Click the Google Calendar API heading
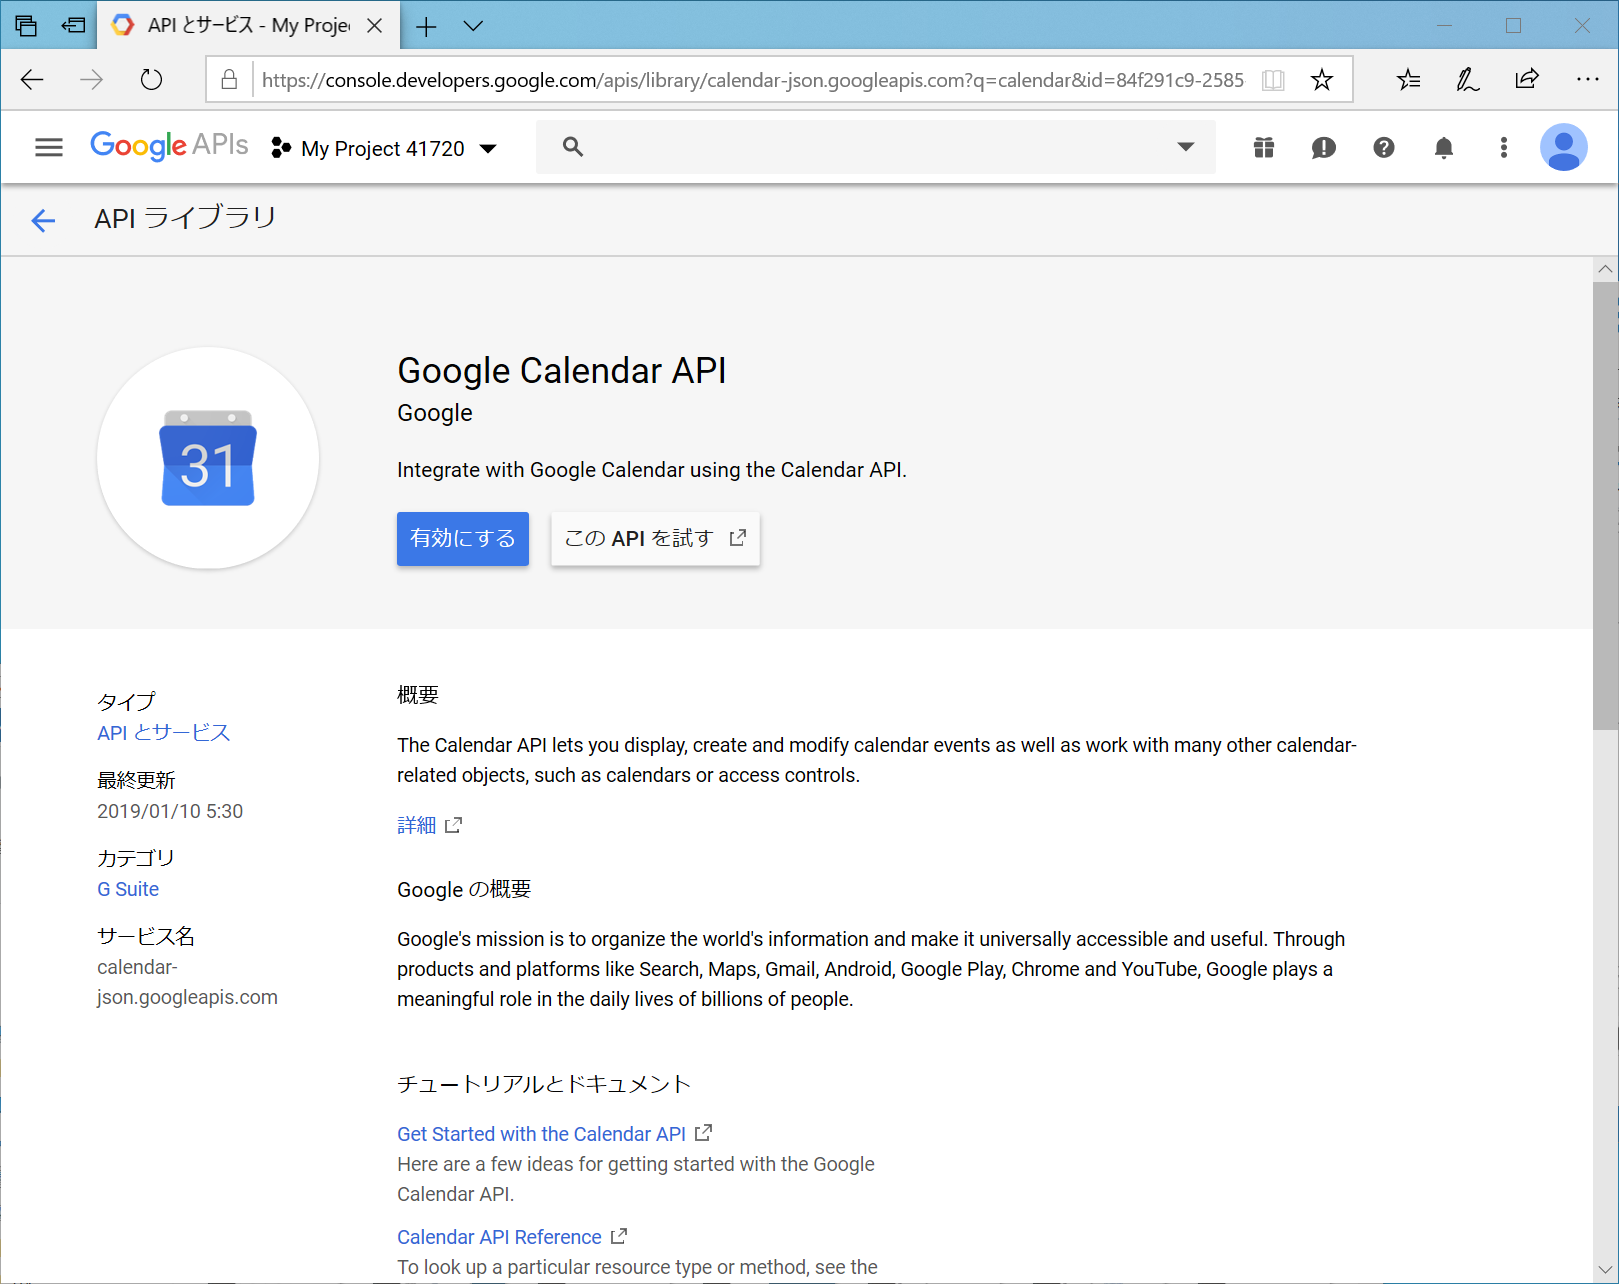The height and width of the screenshot is (1284, 1619). pos(562,371)
